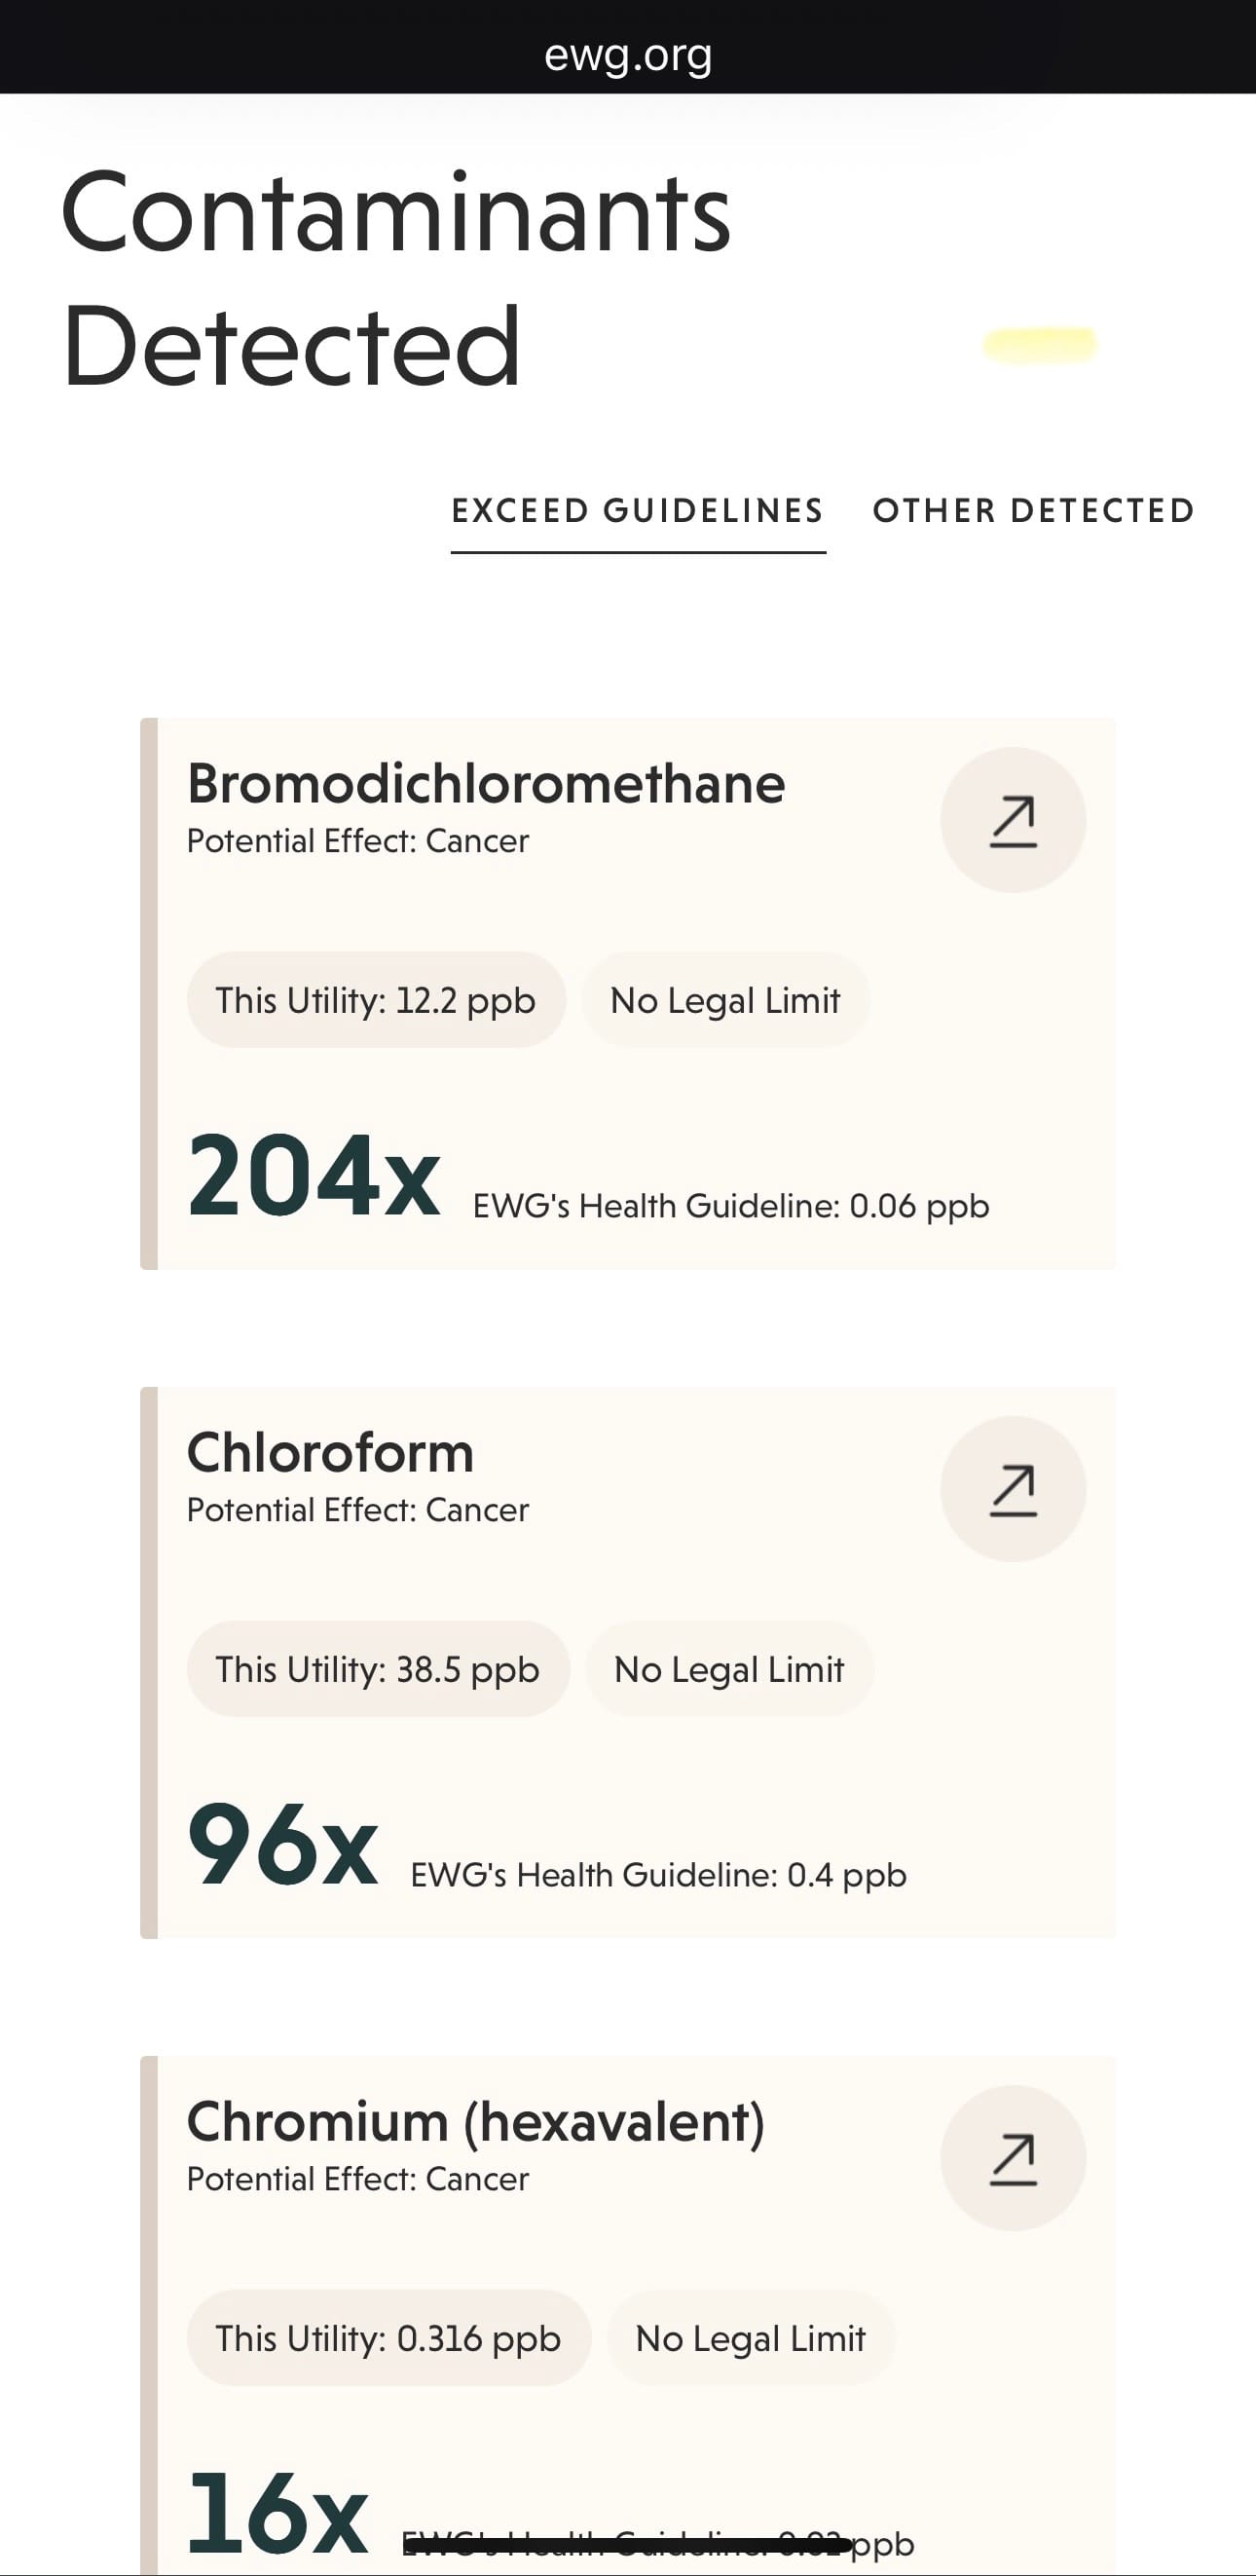Tap This Utility: 0.316 ppb pill
Viewport: 1256px width, 2576px height.
click(389, 2338)
